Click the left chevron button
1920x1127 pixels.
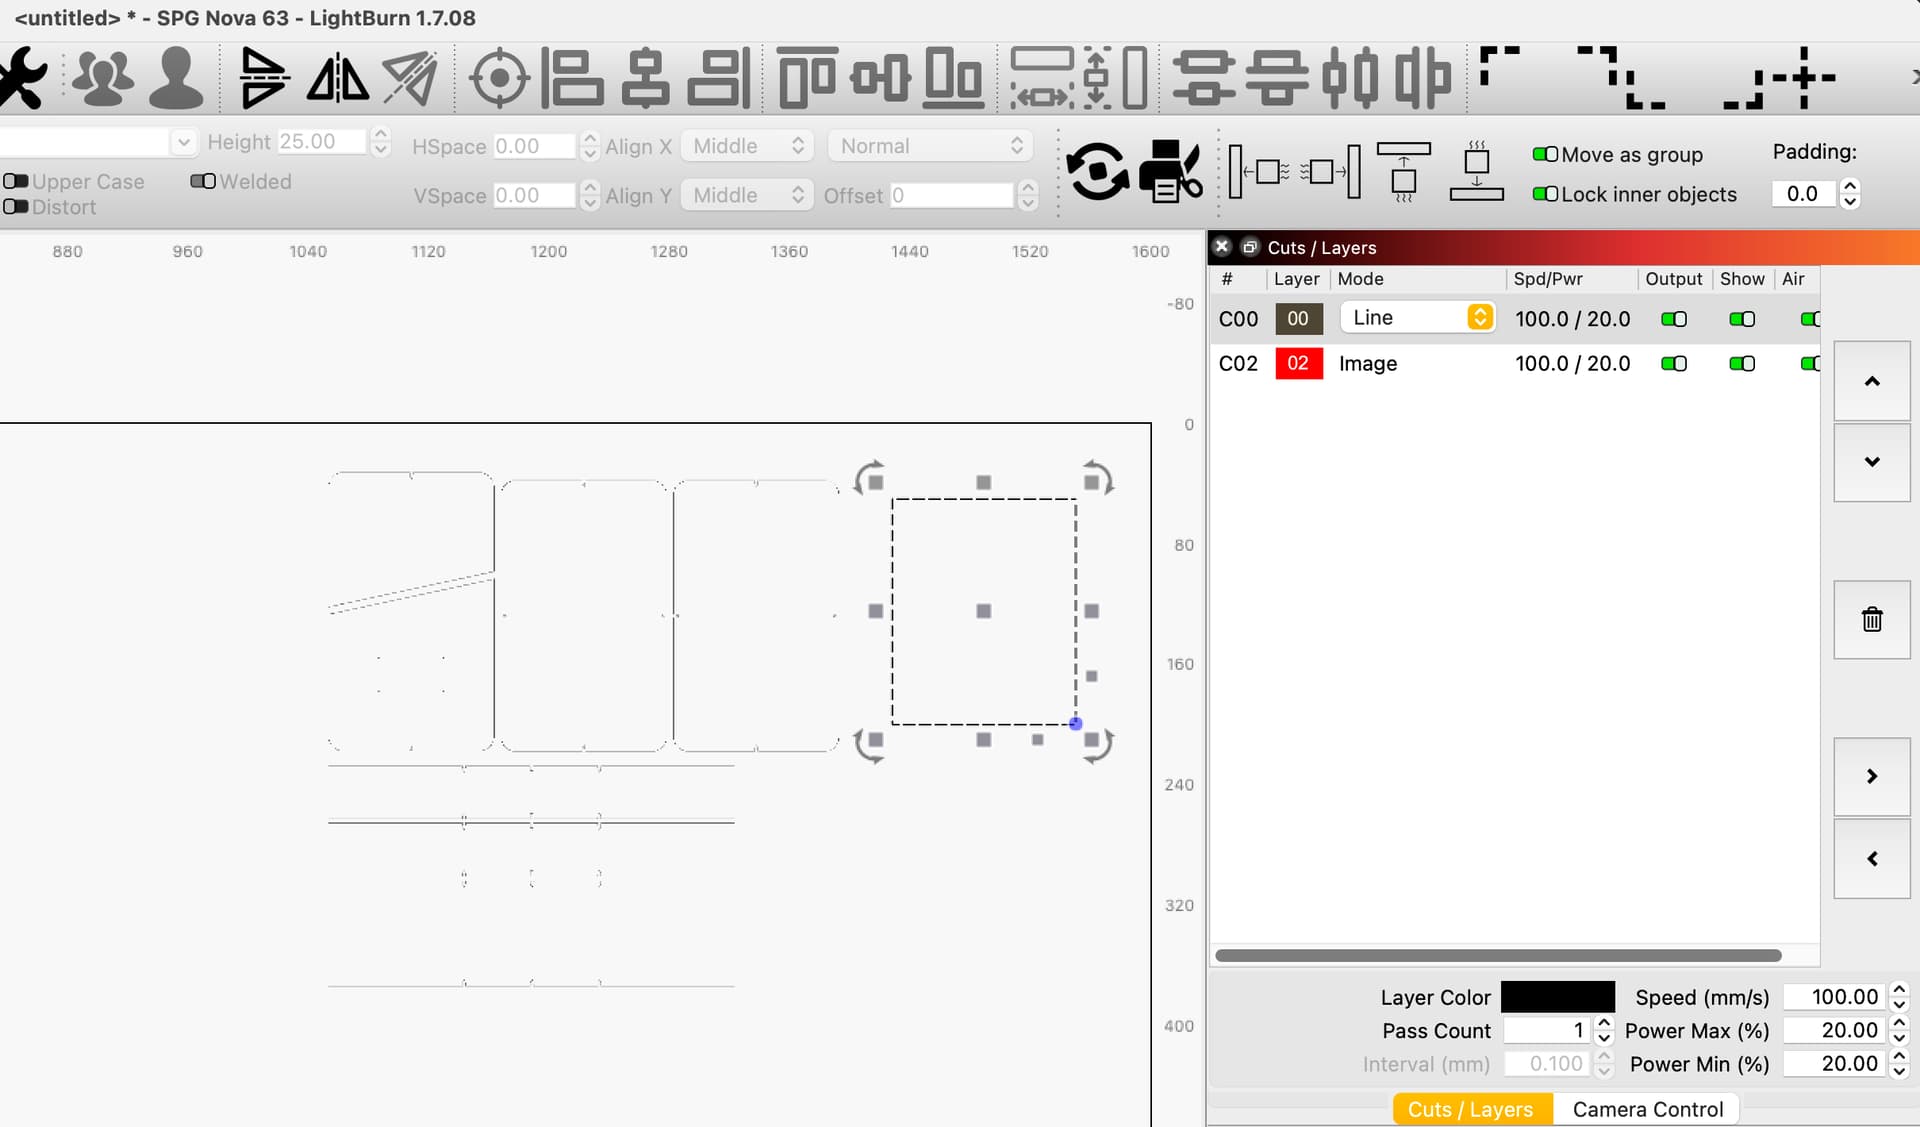(x=1872, y=859)
